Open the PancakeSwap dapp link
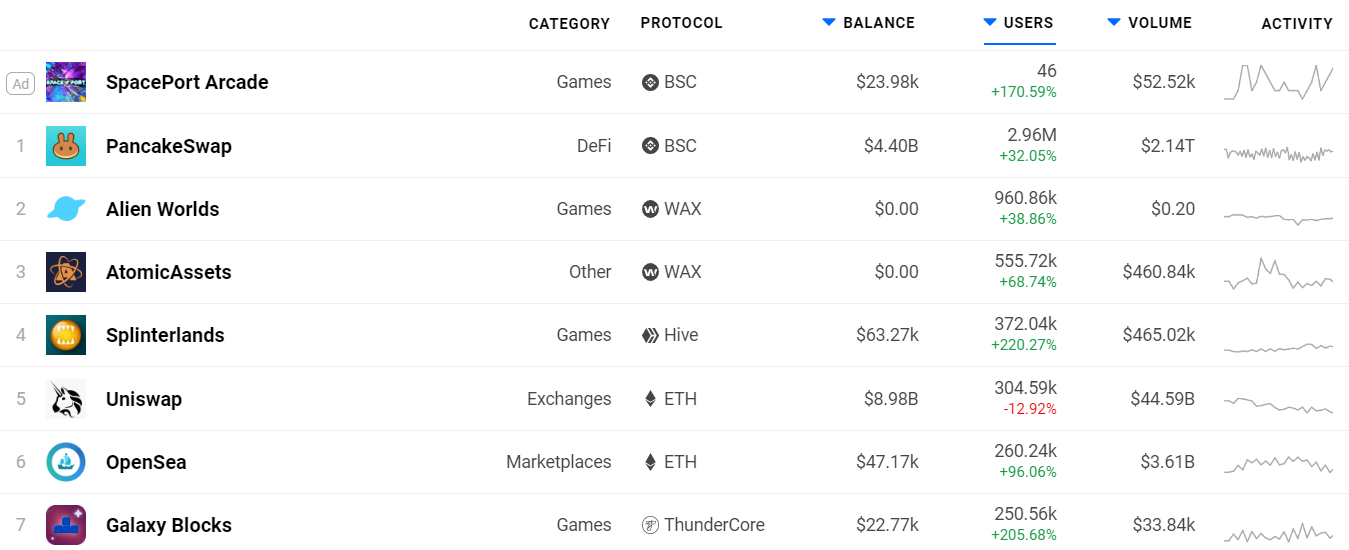Viewport: 1349px width, 550px height. click(x=169, y=146)
